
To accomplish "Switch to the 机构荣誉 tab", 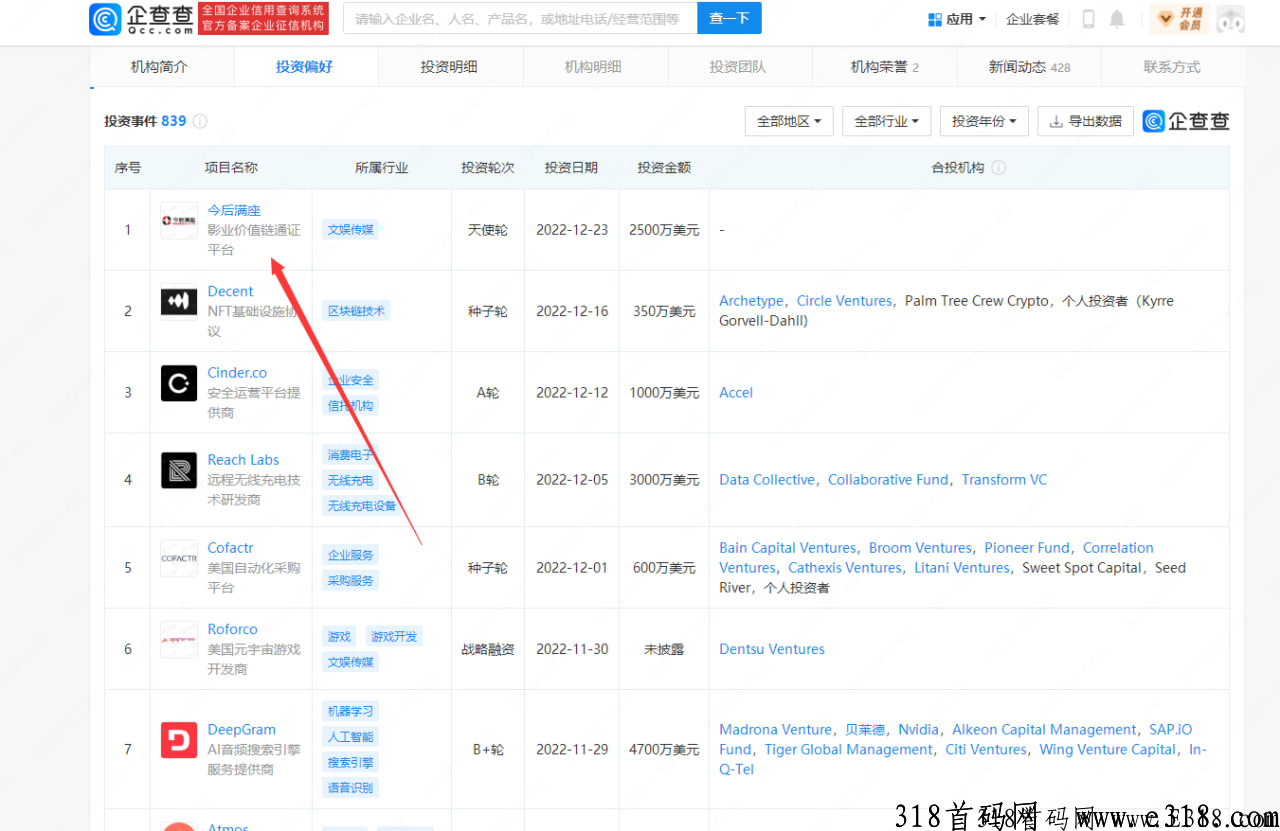I will (x=884, y=67).
